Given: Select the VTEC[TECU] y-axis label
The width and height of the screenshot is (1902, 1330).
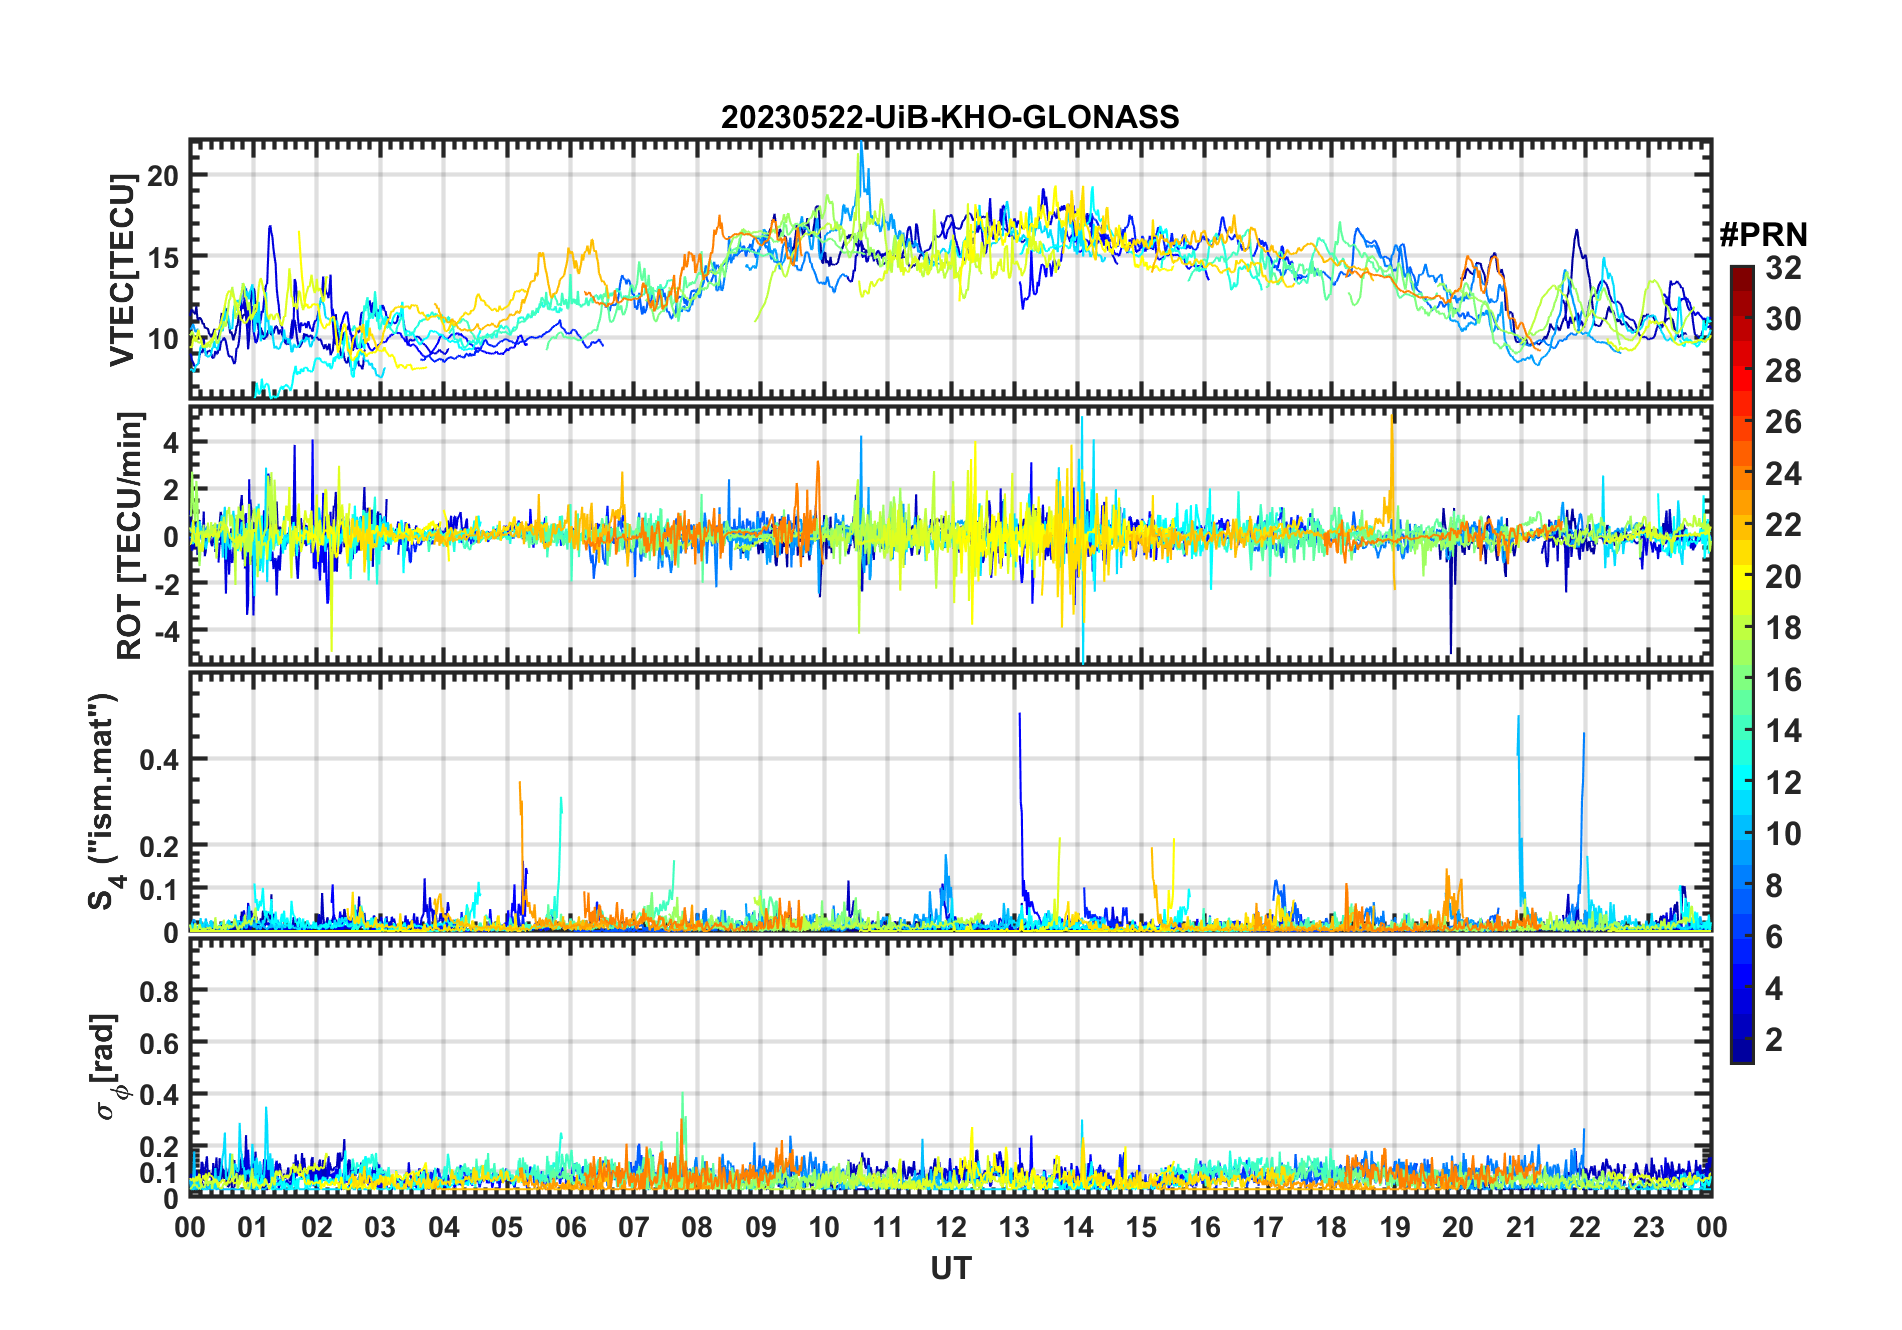Looking at the screenshot, I should (122, 270).
